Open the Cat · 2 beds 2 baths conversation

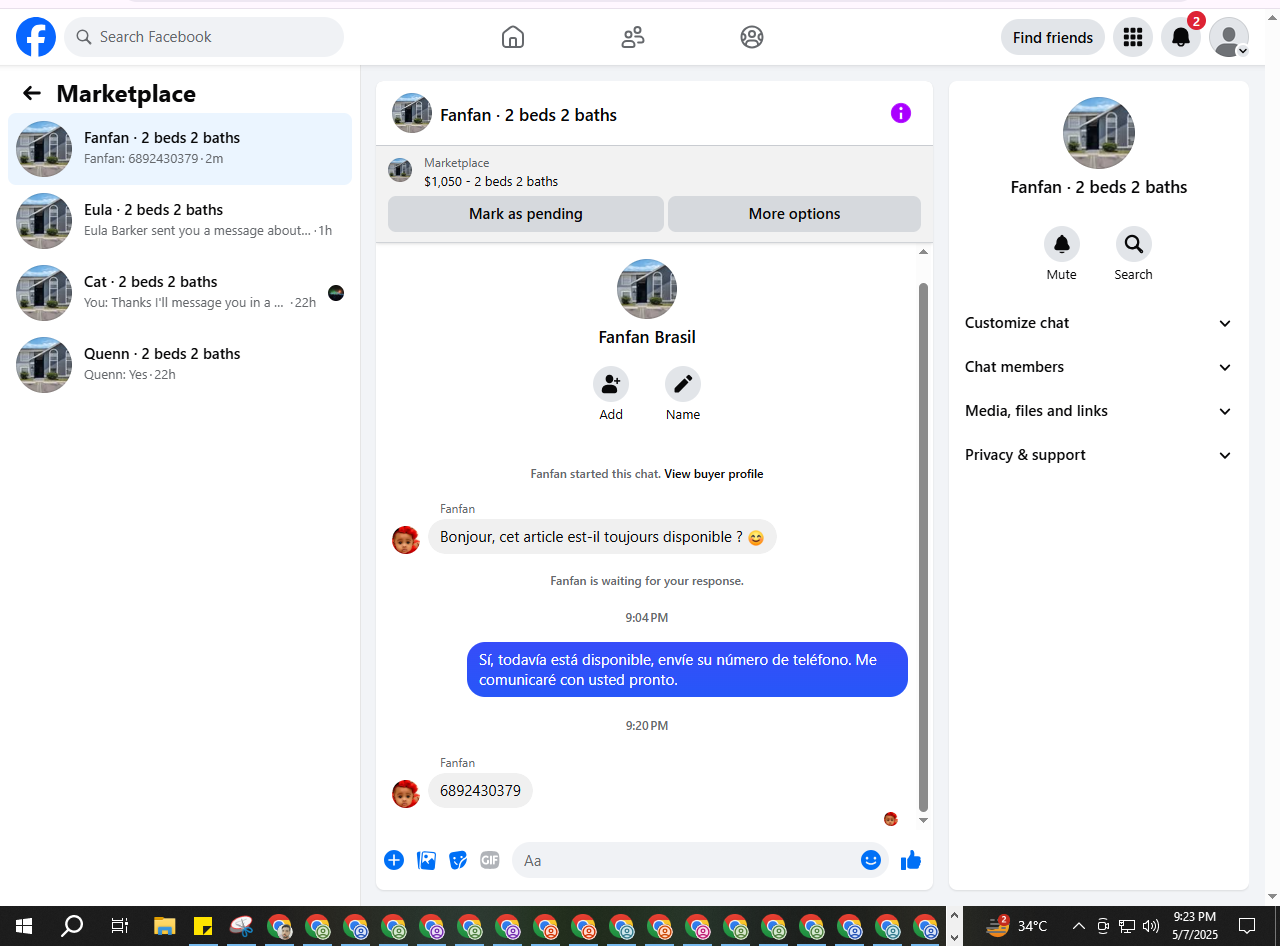pyautogui.click(x=180, y=293)
